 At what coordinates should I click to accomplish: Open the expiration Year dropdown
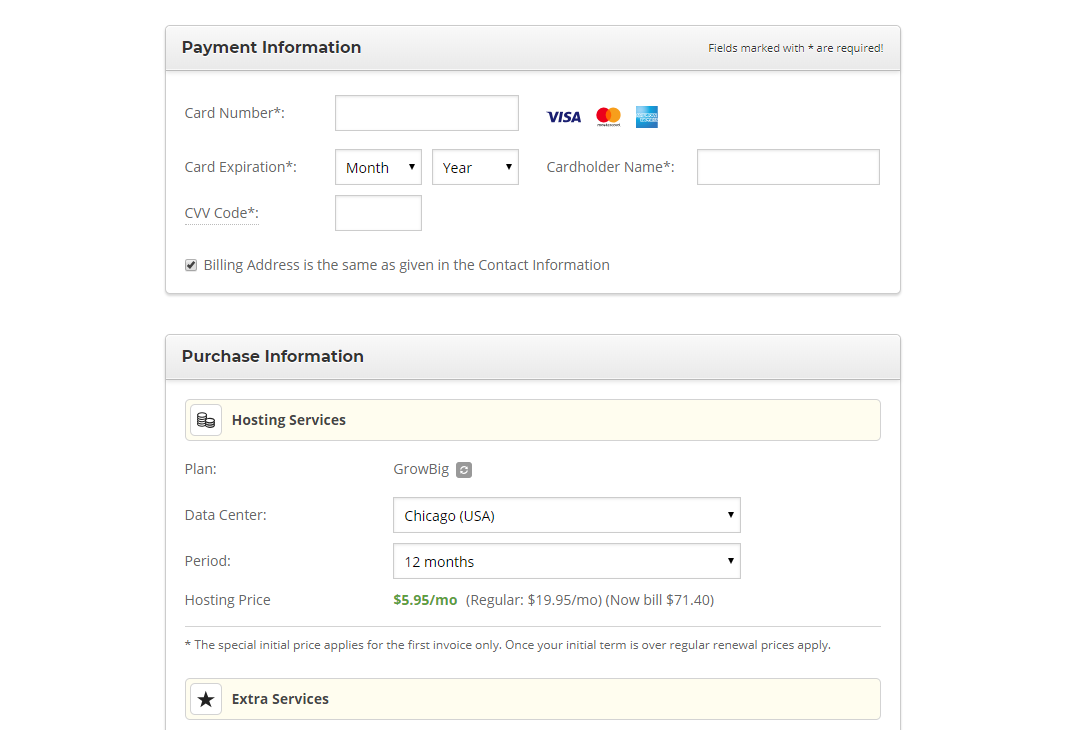[475, 167]
